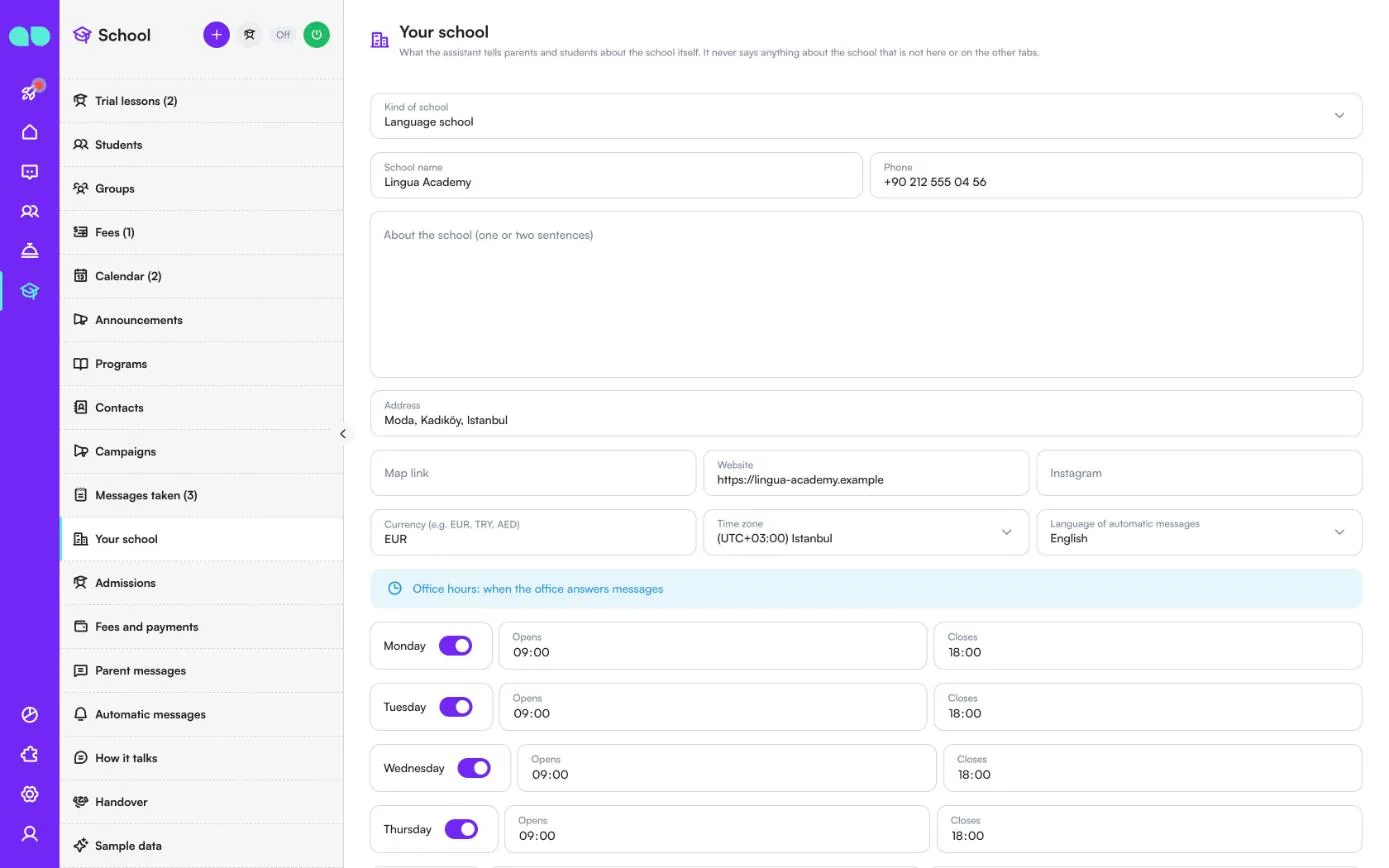The height and width of the screenshot is (868, 1389).
Task: Click the puzzle piece integrations icon
Action: [x=30, y=754]
